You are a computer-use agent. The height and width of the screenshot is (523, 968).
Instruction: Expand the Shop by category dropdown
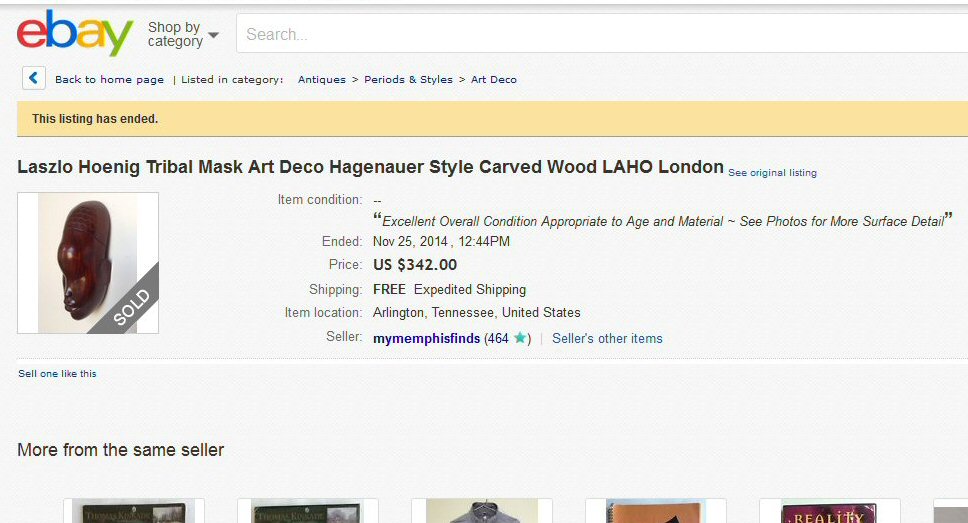183,34
